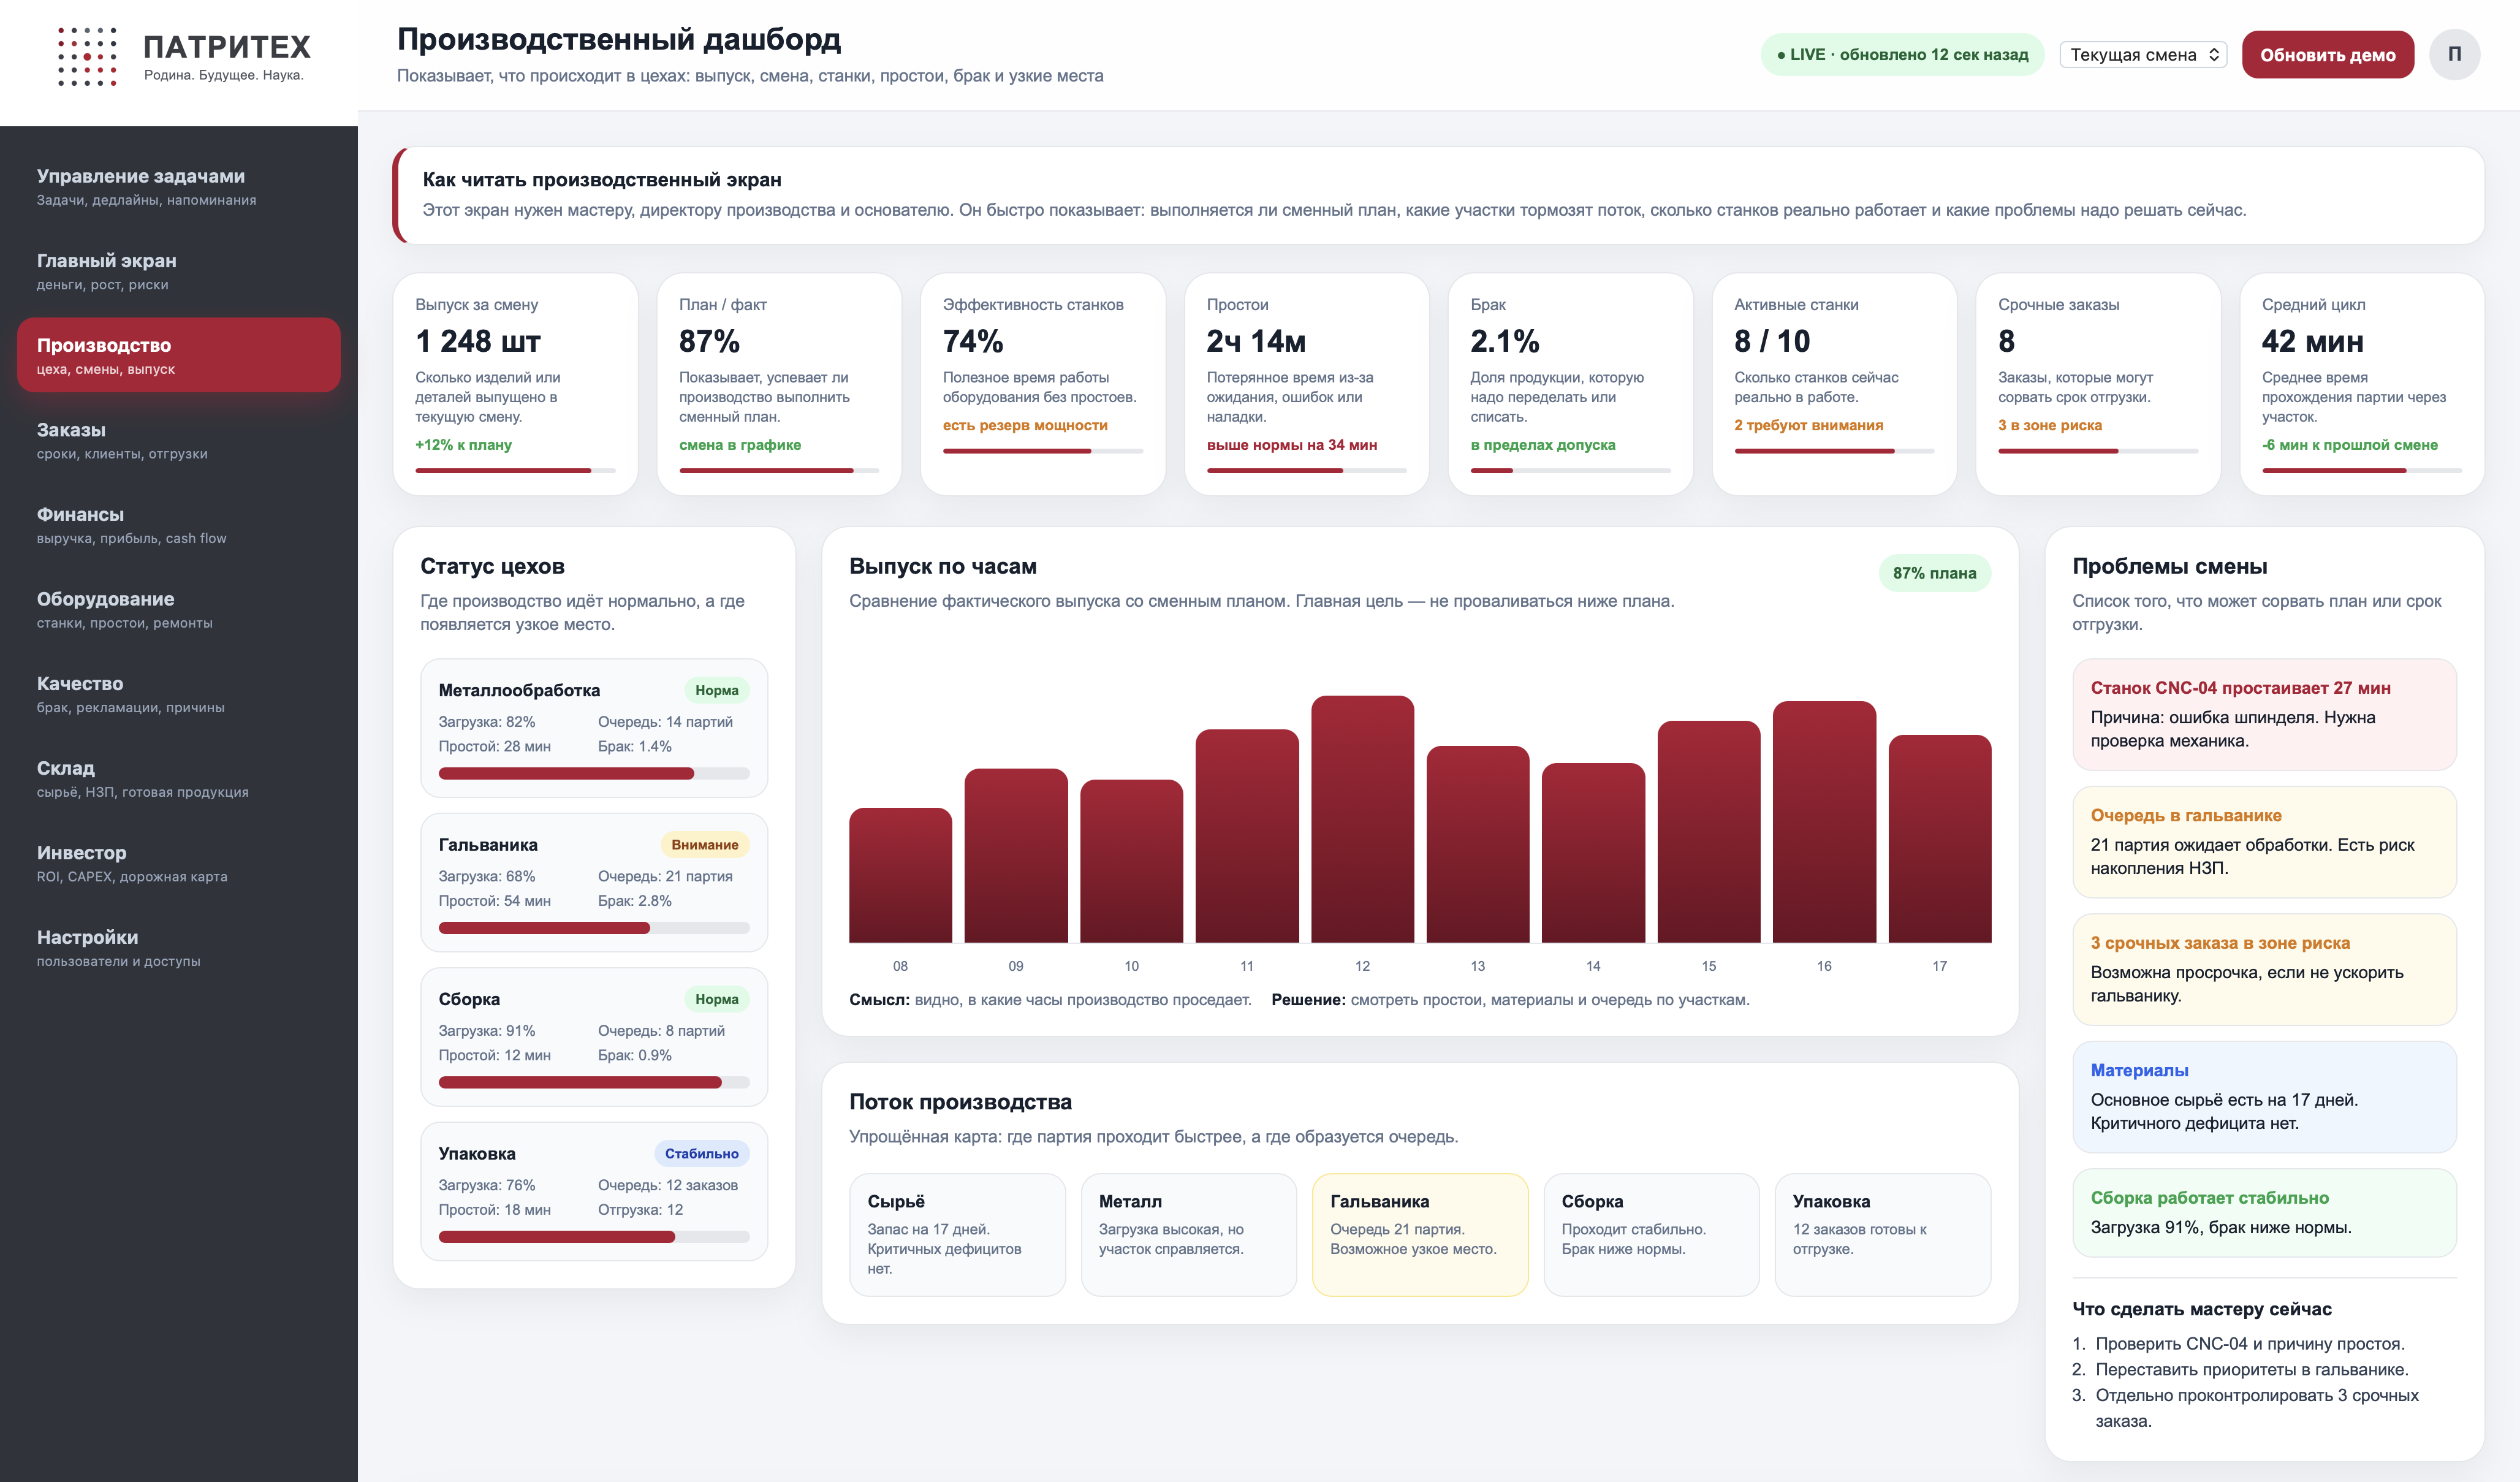Viewport: 2520px width, 1482px height.
Task: Click the Срочные заказы '3 в зоне риска' text
Action: coord(2049,425)
